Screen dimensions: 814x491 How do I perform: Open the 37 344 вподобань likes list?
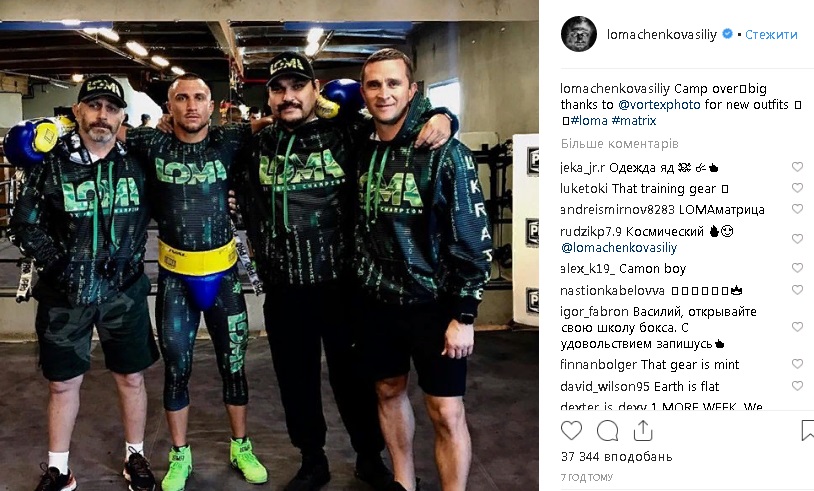pyautogui.click(x=616, y=457)
